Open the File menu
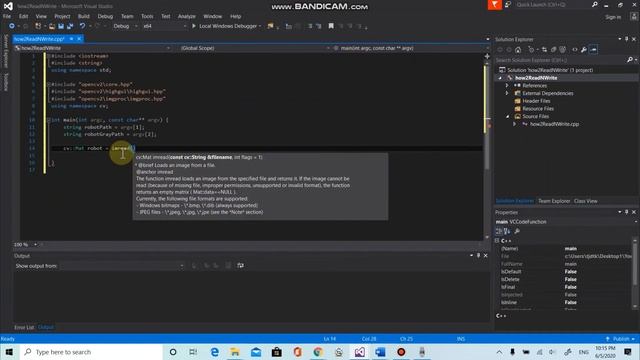Viewport: 640px width, 360px height. (x=7, y=16)
